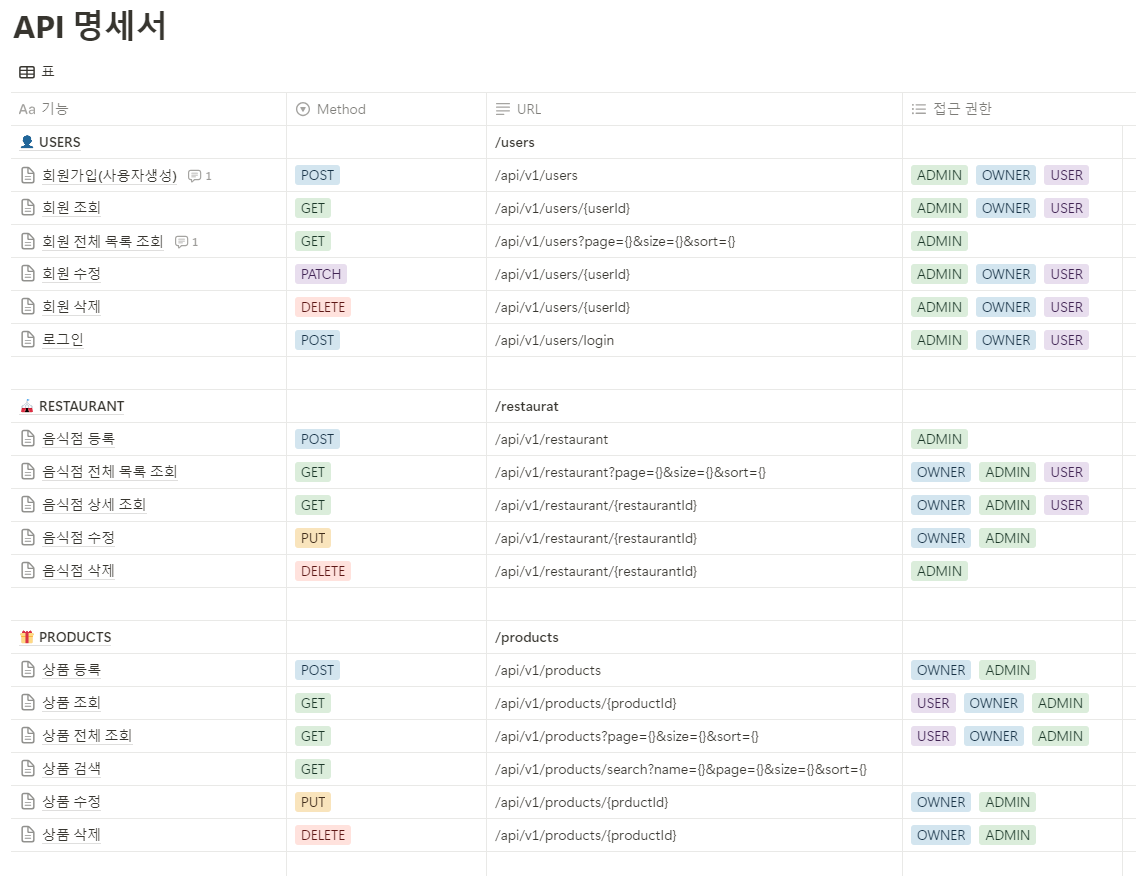Image resolution: width=1136 pixels, height=876 pixels.
Task: Select the POST tag in 로그인 row
Action: click(x=317, y=340)
